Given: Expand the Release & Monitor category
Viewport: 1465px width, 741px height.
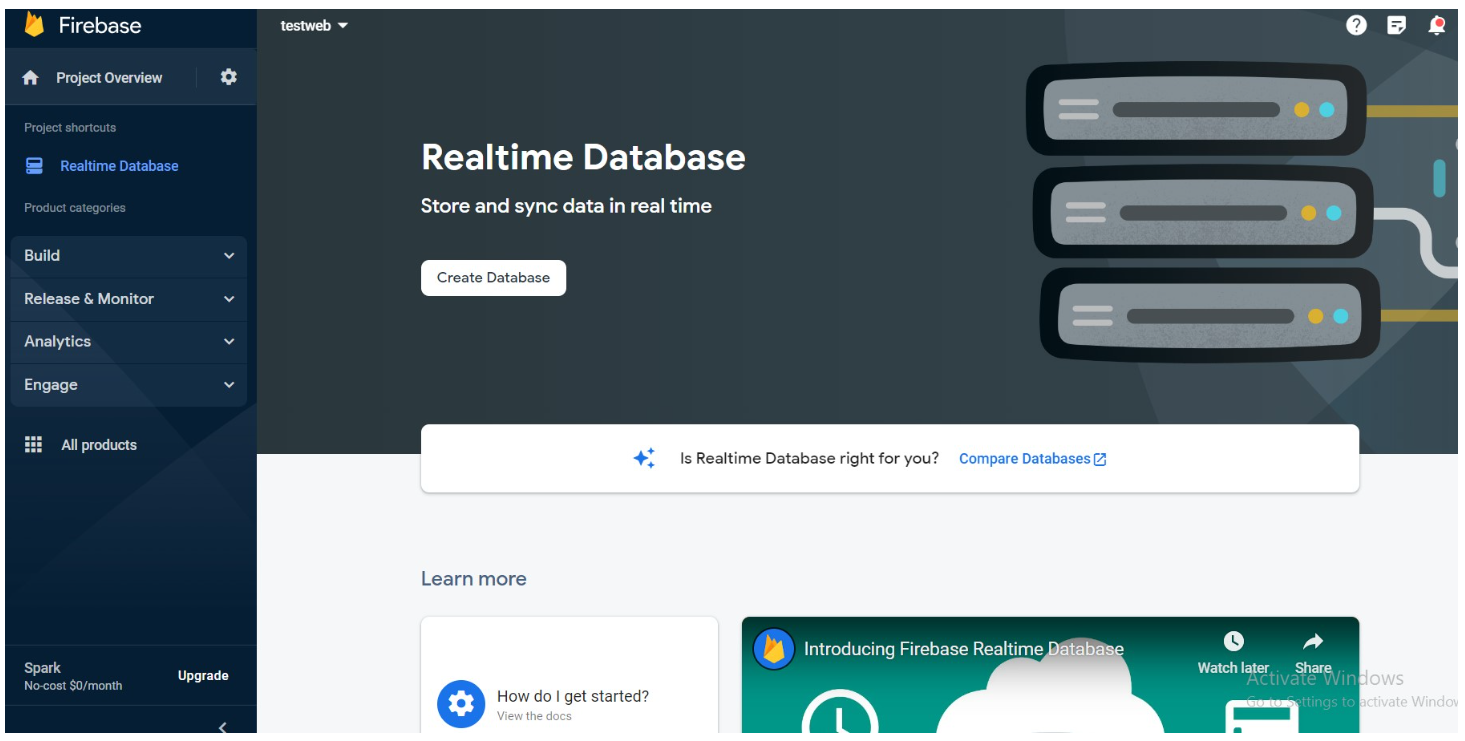Looking at the screenshot, I should click(129, 299).
